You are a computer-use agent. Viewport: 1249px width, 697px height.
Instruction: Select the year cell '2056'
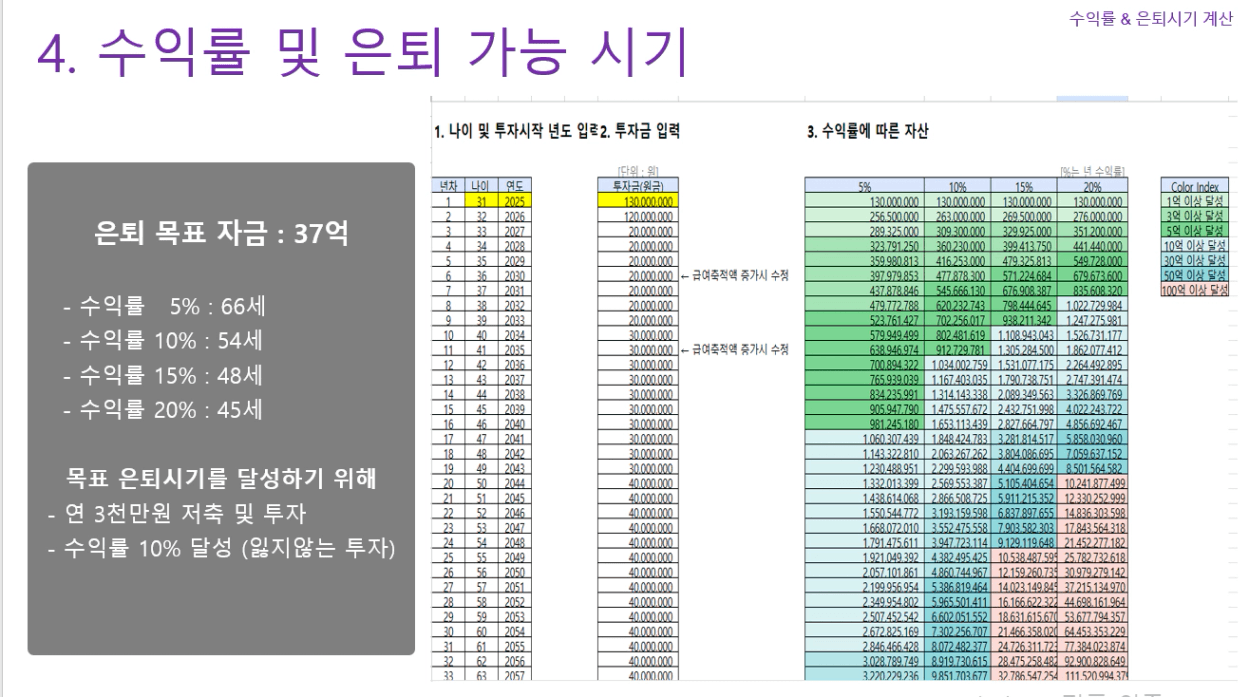[514, 662]
